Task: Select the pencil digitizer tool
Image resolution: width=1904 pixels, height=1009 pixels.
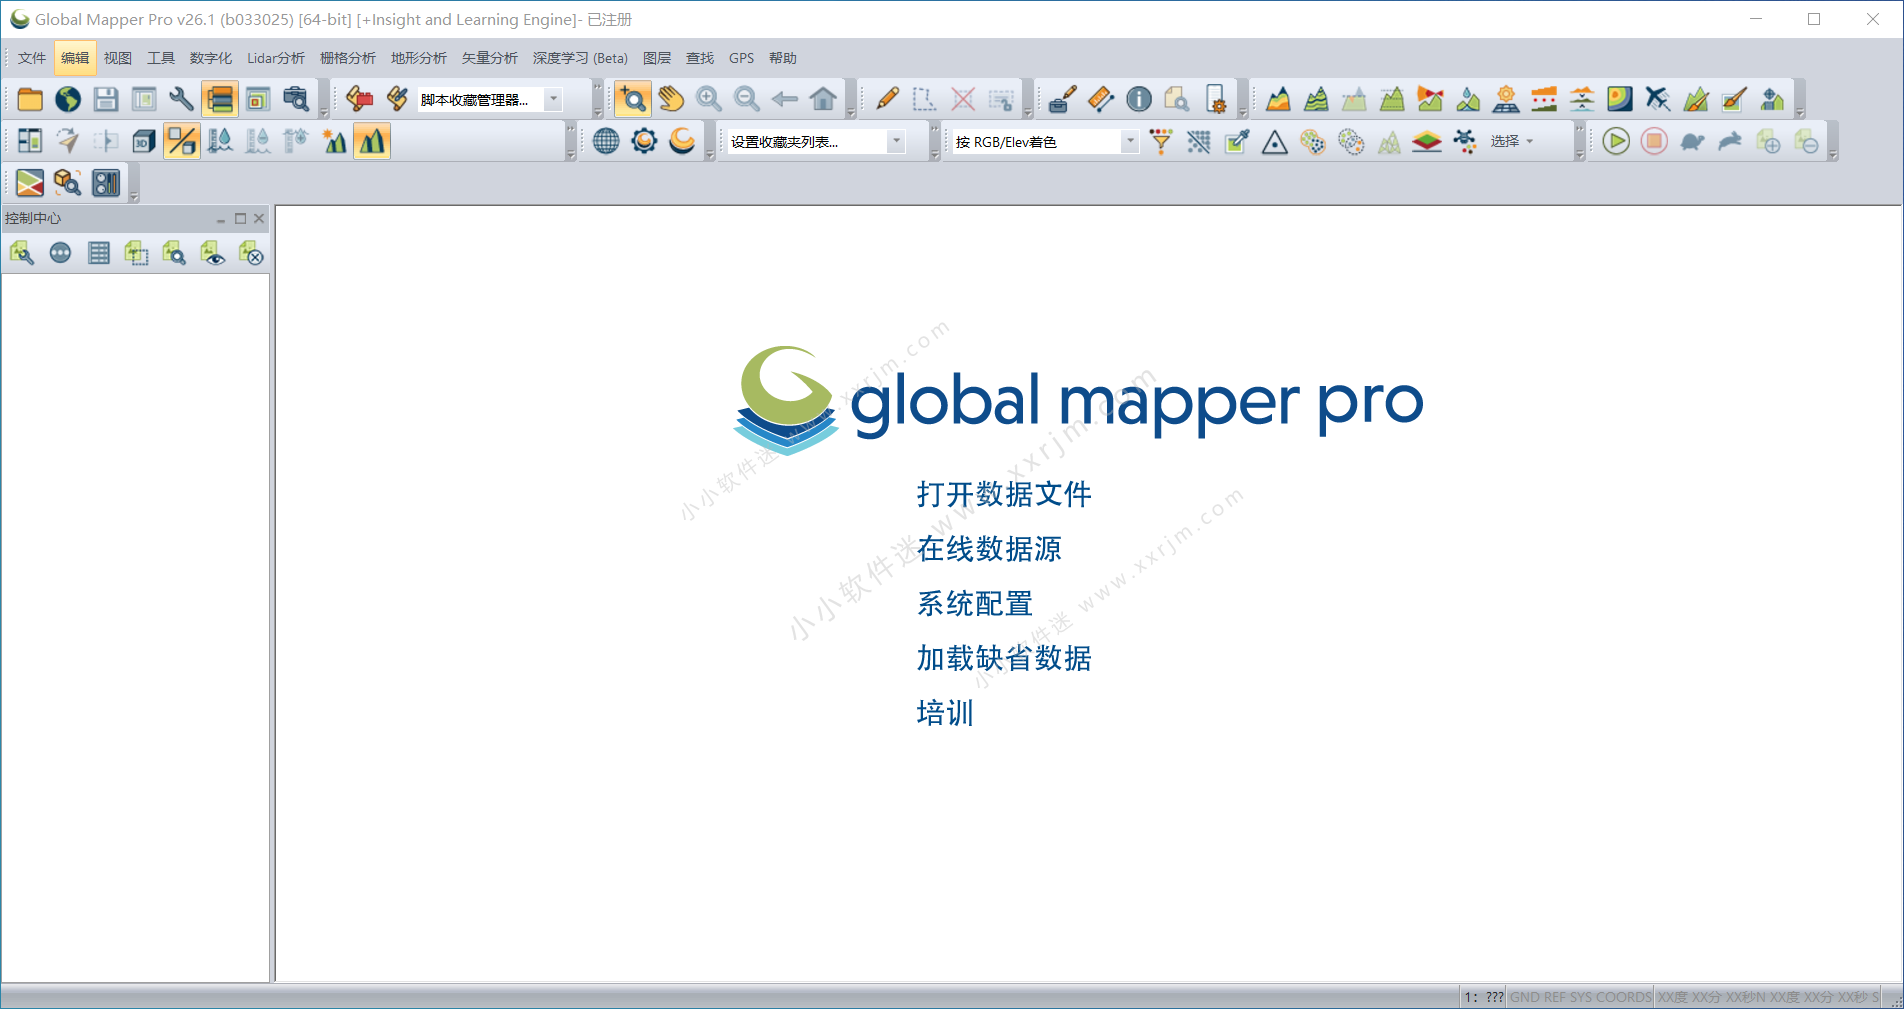Action: click(887, 99)
